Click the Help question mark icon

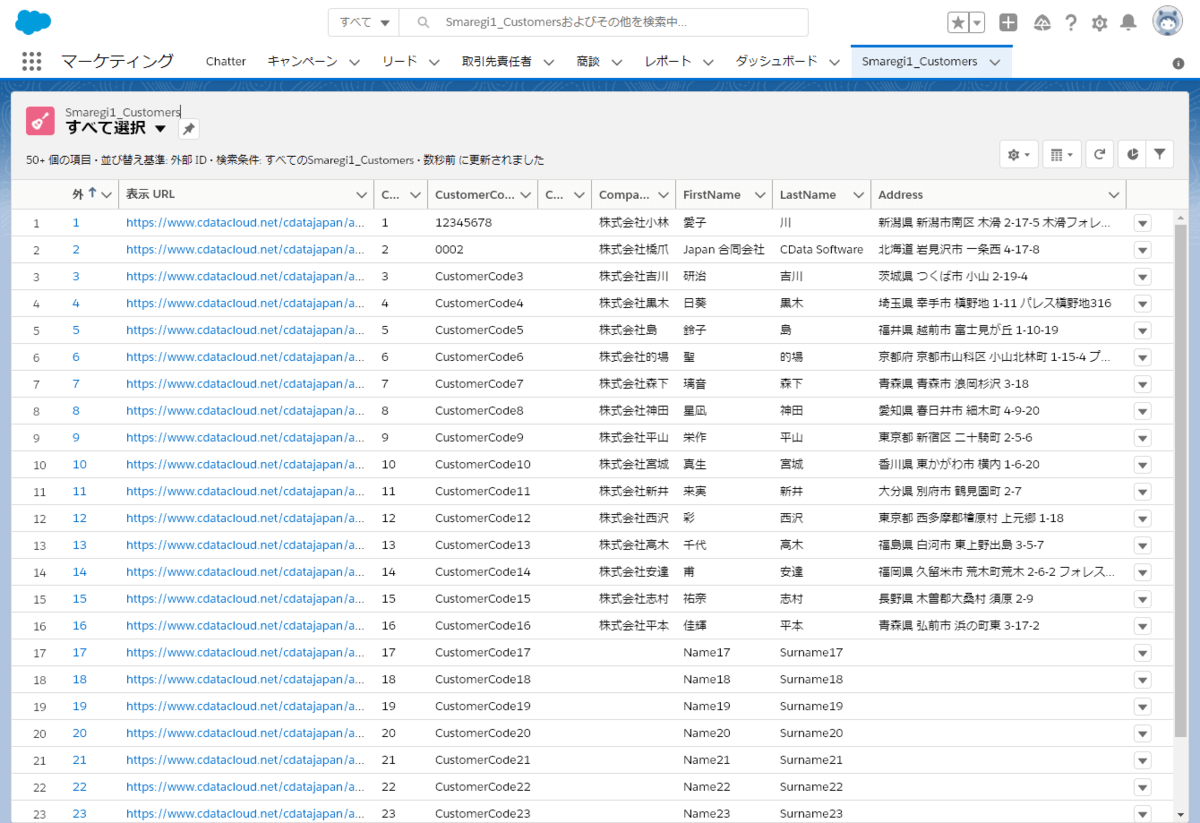(1071, 22)
